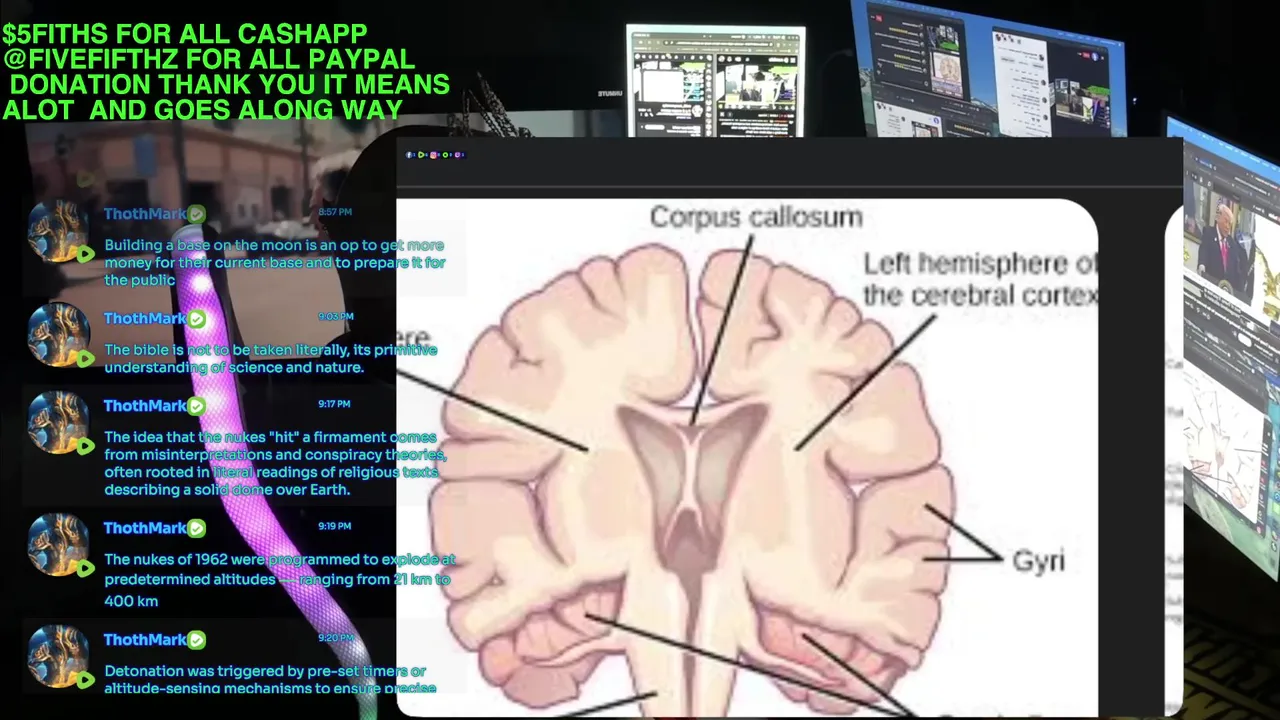Click the '@FIVEFIFTHZ FOR ALL PAYPAL' banner line
The width and height of the screenshot is (1280, 720).
208,60
